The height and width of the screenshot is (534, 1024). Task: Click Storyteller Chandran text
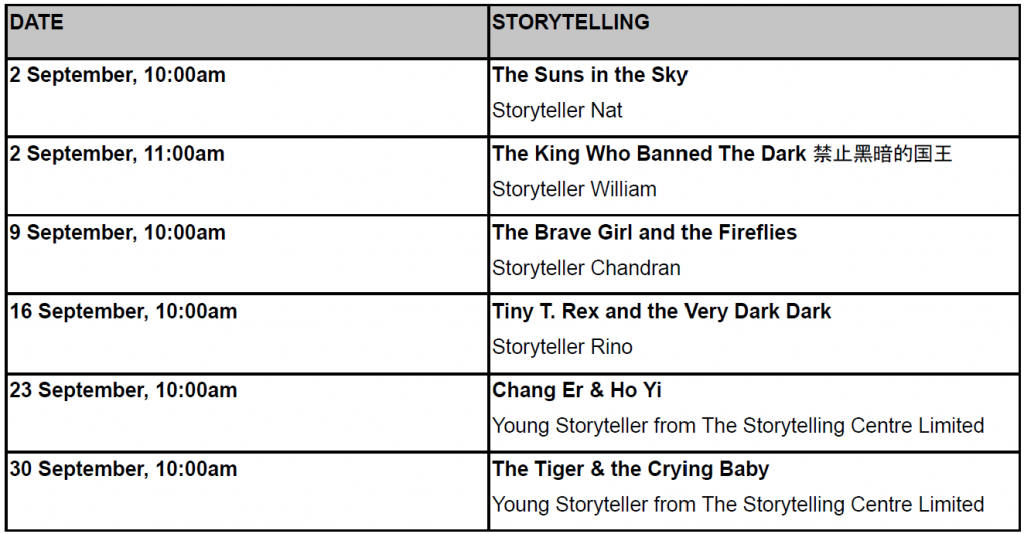click(586, 268)
